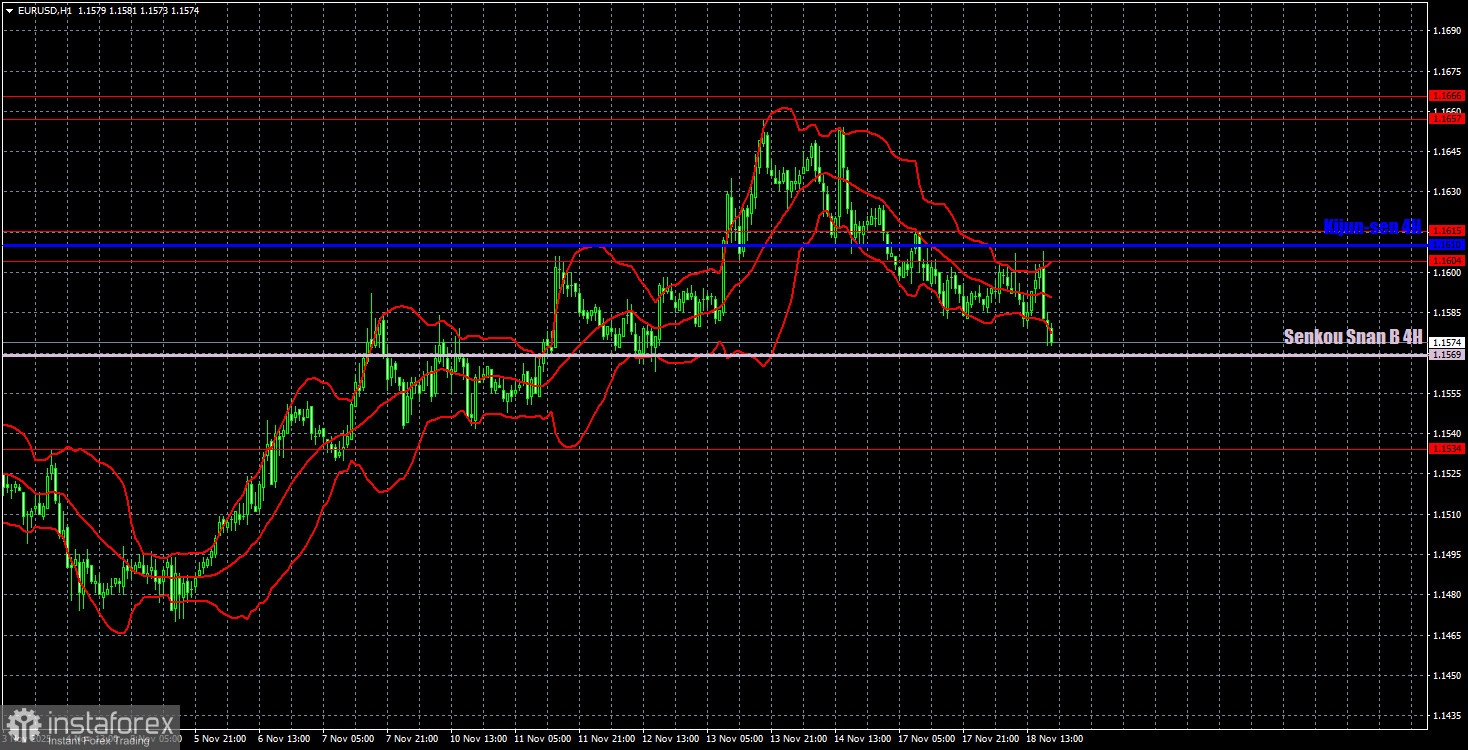
Task: Click the Kijm-sen 4H text label
Action: coord(1371,228)
